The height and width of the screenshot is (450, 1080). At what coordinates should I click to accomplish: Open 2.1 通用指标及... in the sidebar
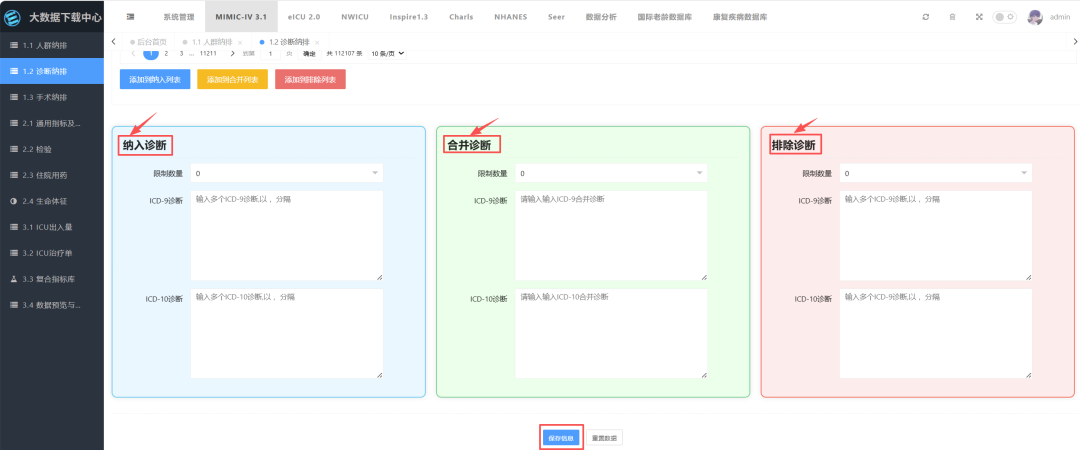click(52, 123)
